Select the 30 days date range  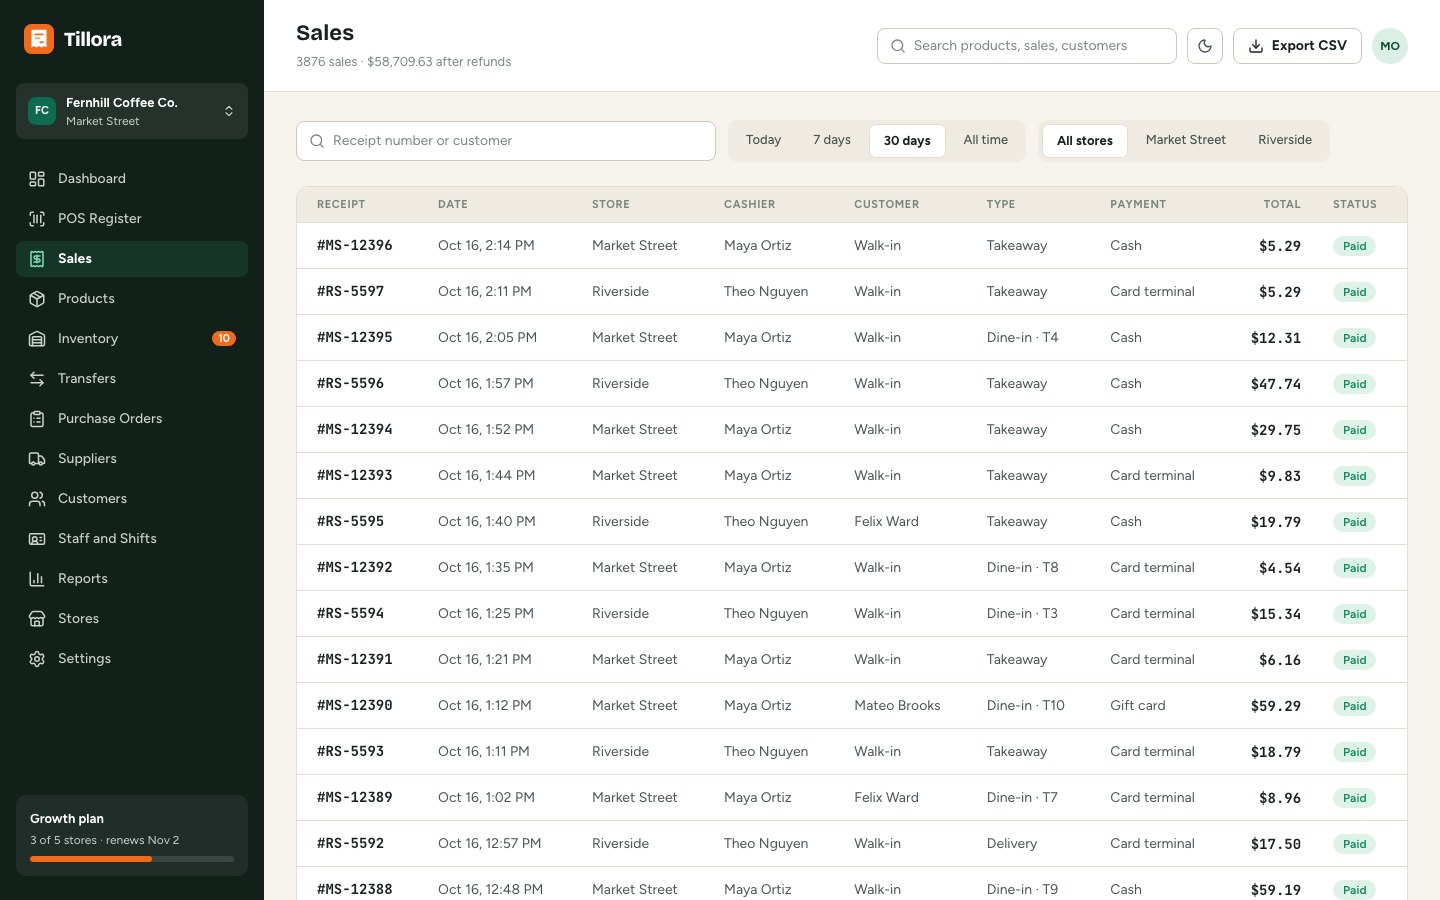[907, 141]
